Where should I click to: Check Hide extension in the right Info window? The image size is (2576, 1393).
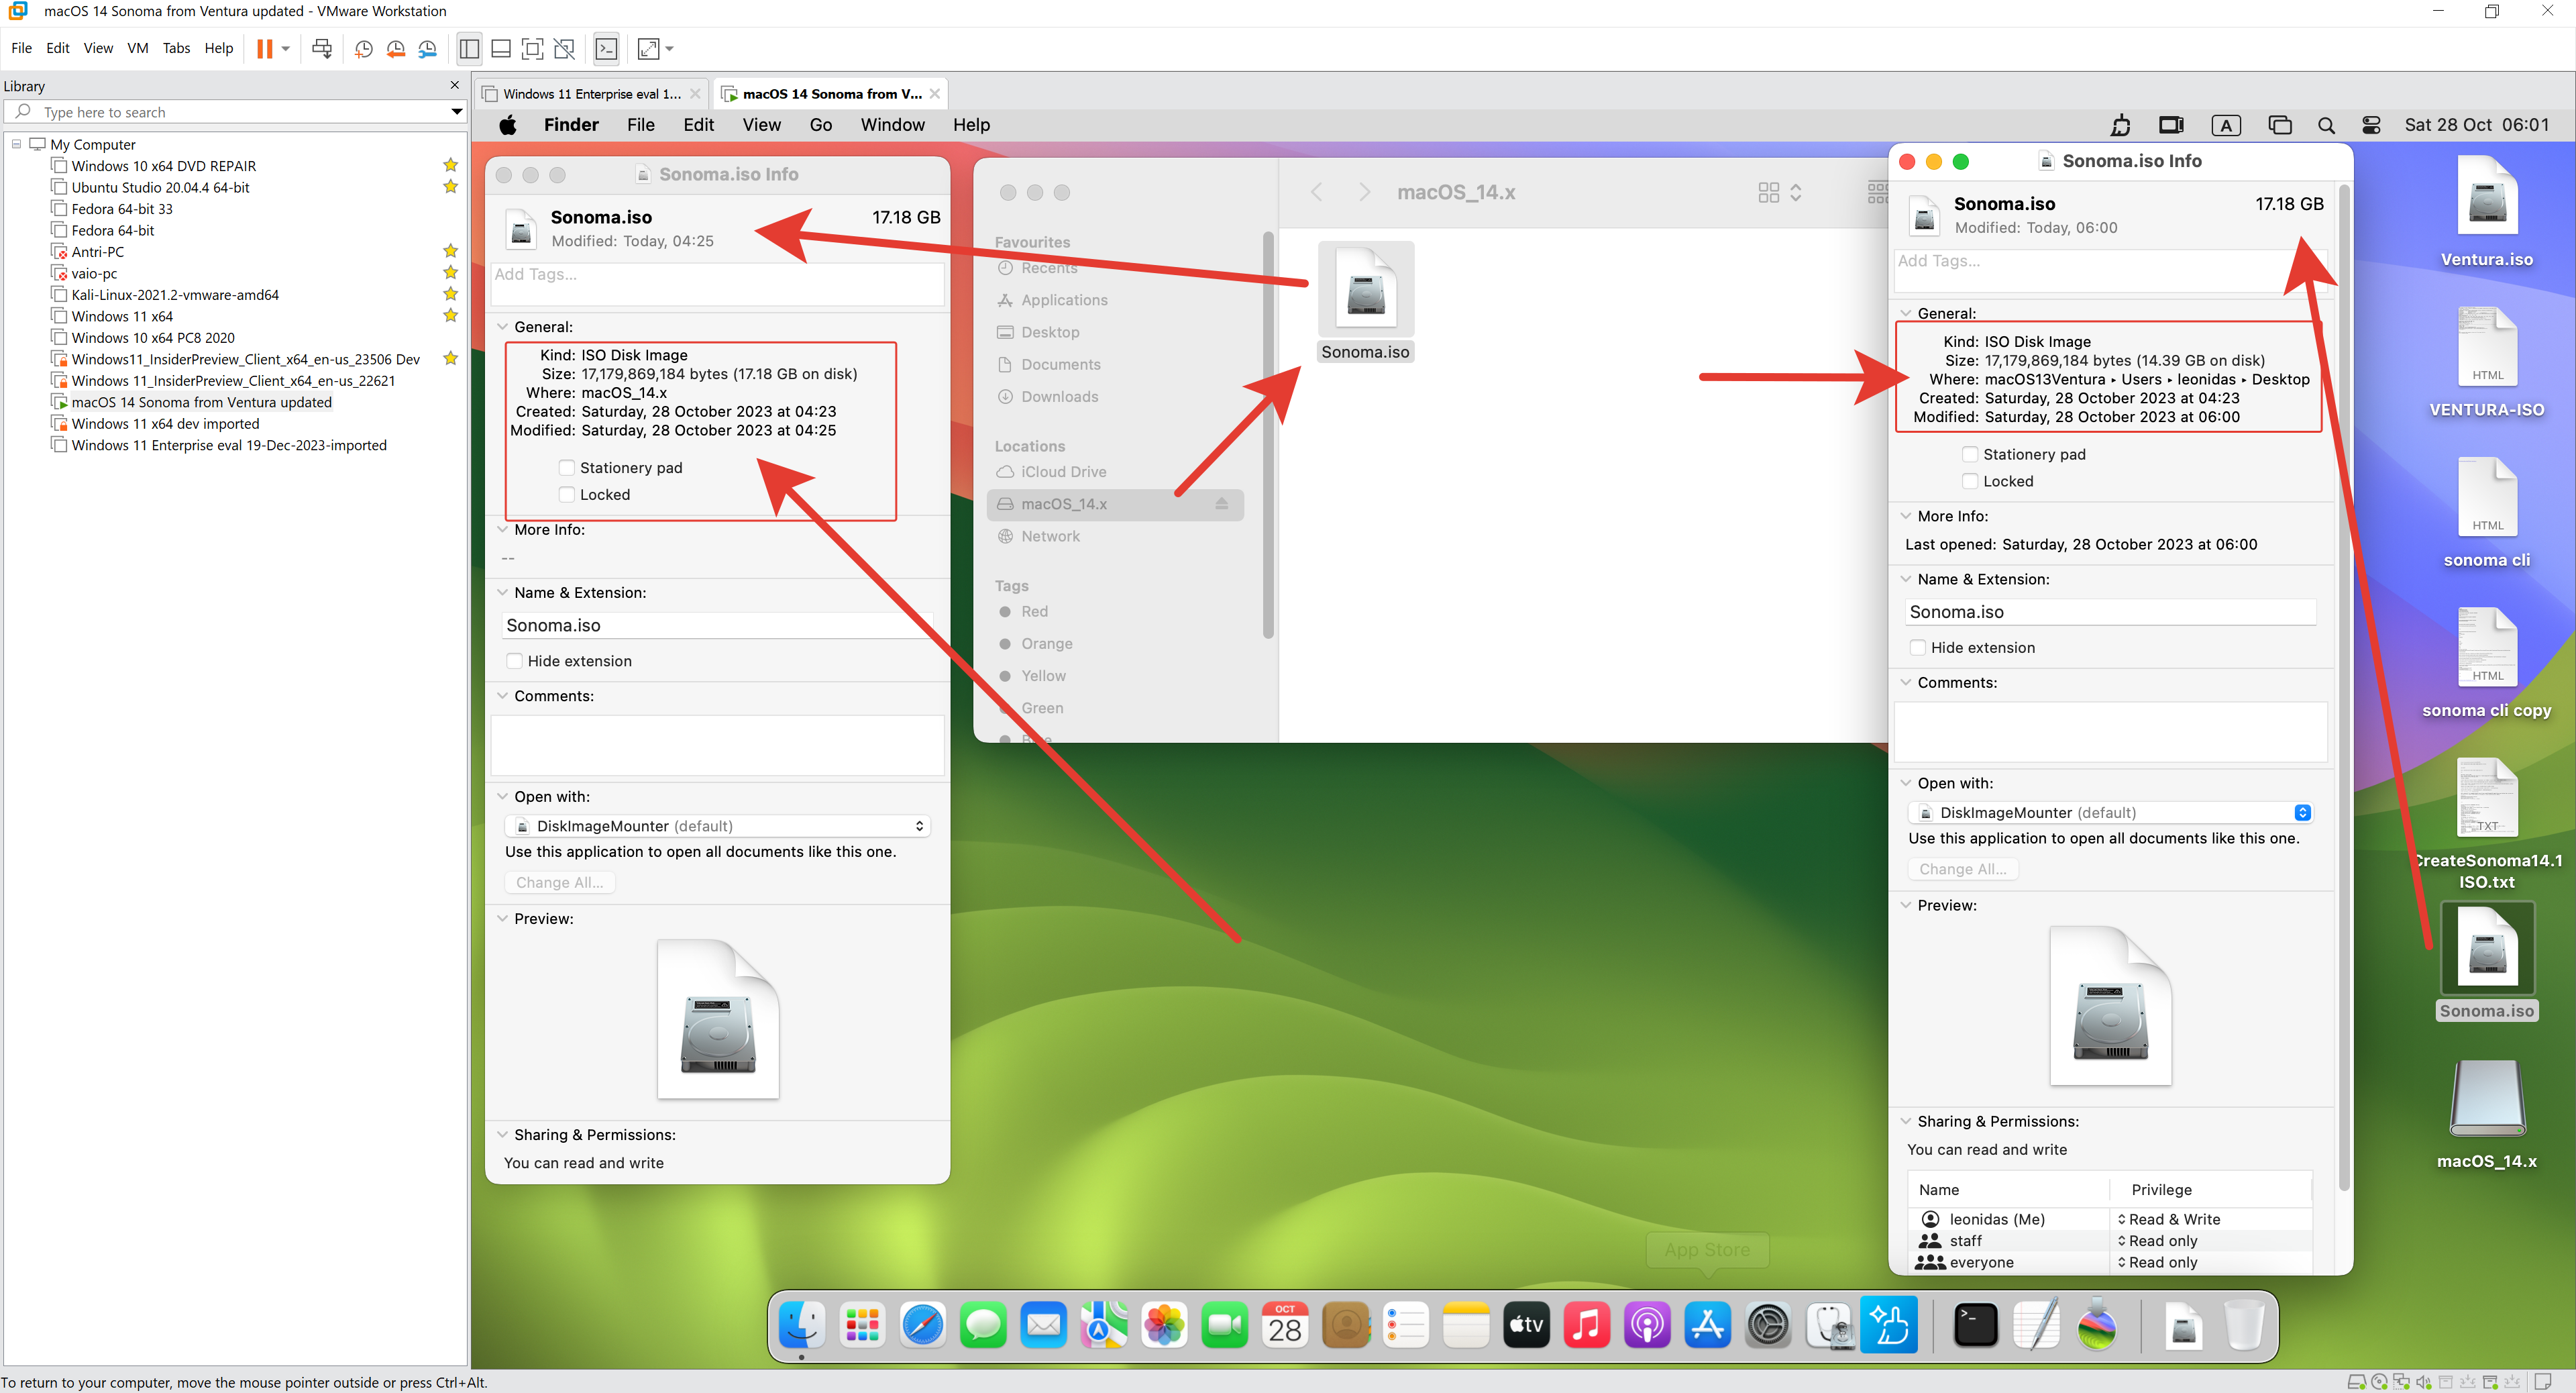[x=1917, y=648]
